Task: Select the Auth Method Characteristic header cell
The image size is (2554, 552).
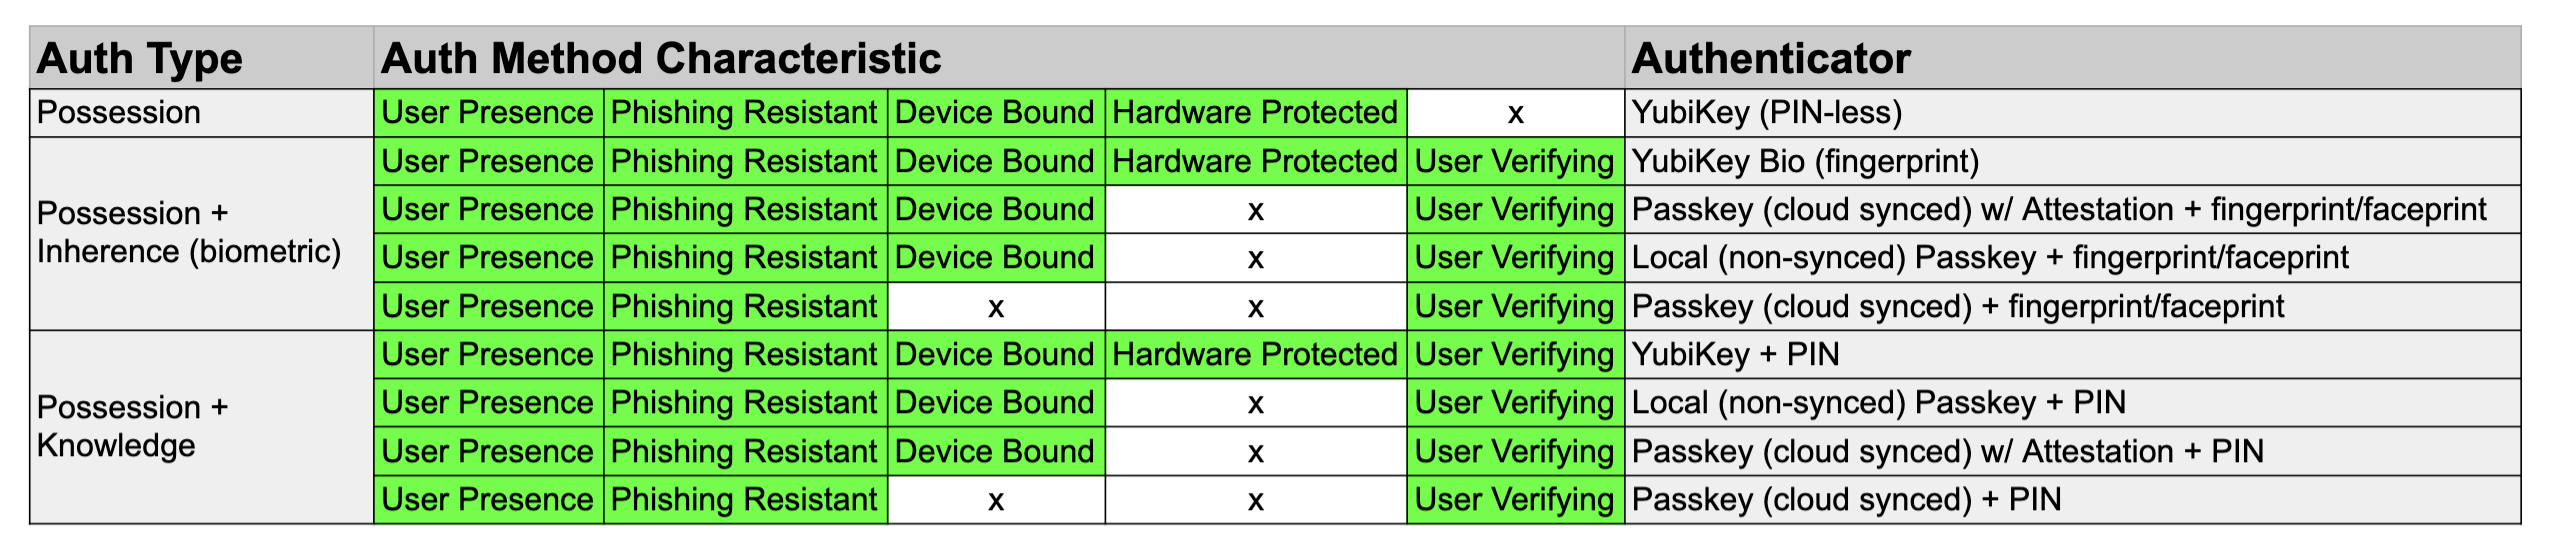Action: coord(661,59)
